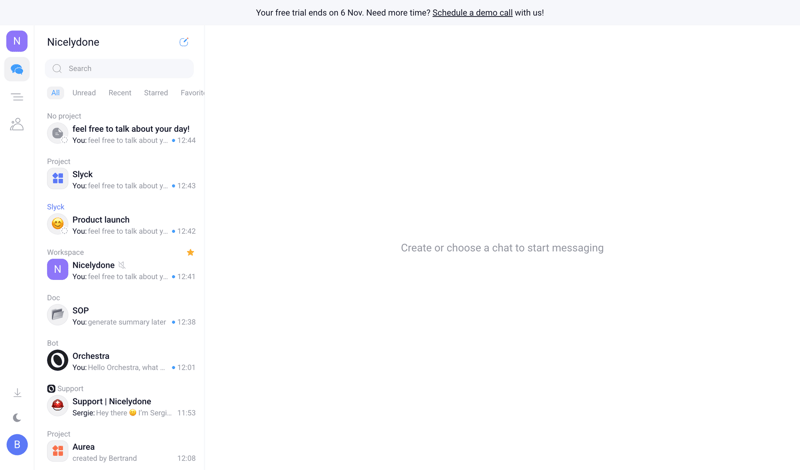Open the Orchestra bot chat
This screenshot has height=470, width=800.
(120, 361)
